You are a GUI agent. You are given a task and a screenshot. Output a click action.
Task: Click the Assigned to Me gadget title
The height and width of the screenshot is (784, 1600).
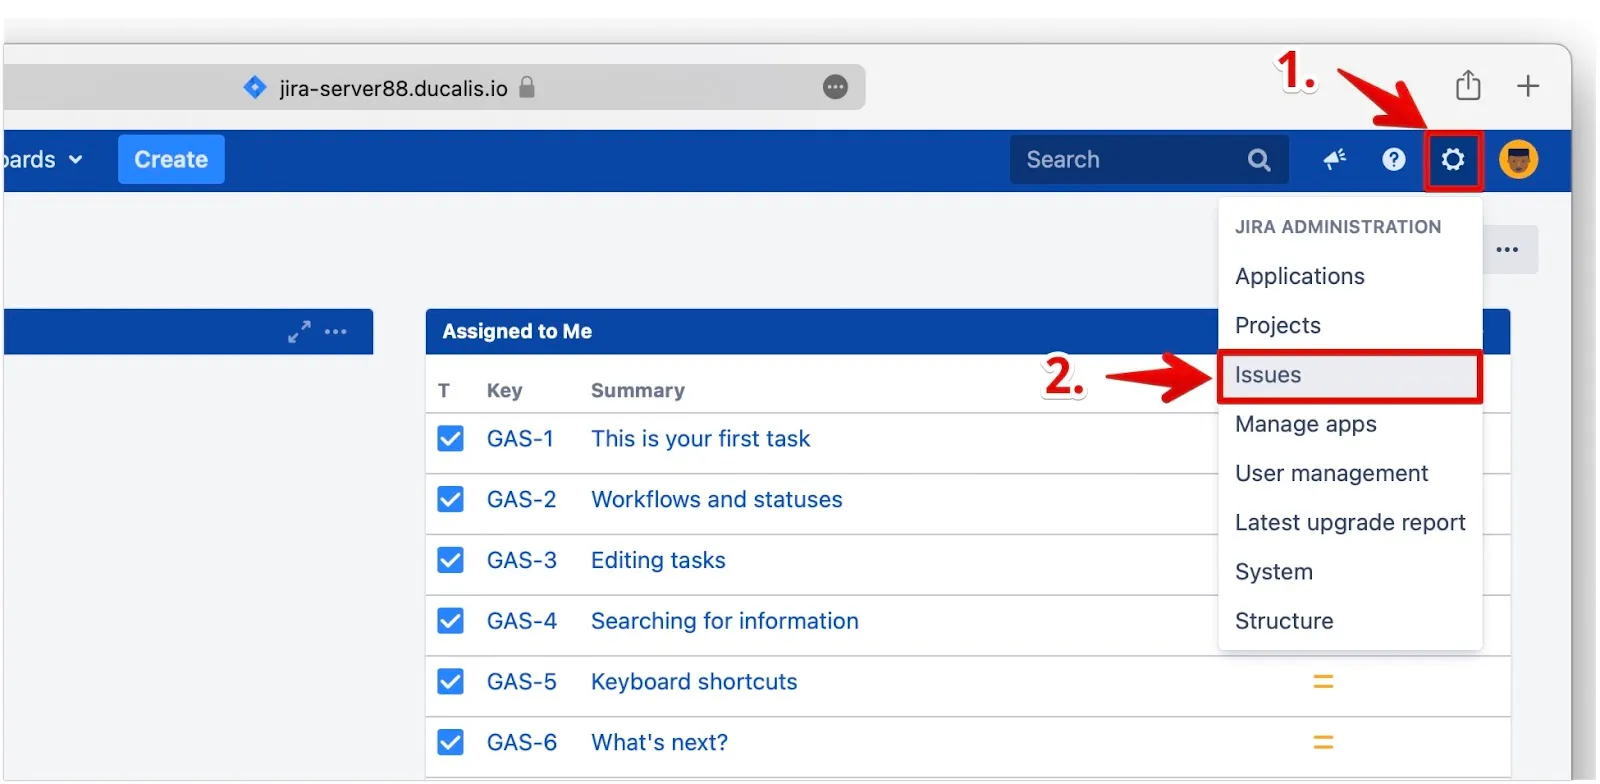click(517, 331)
